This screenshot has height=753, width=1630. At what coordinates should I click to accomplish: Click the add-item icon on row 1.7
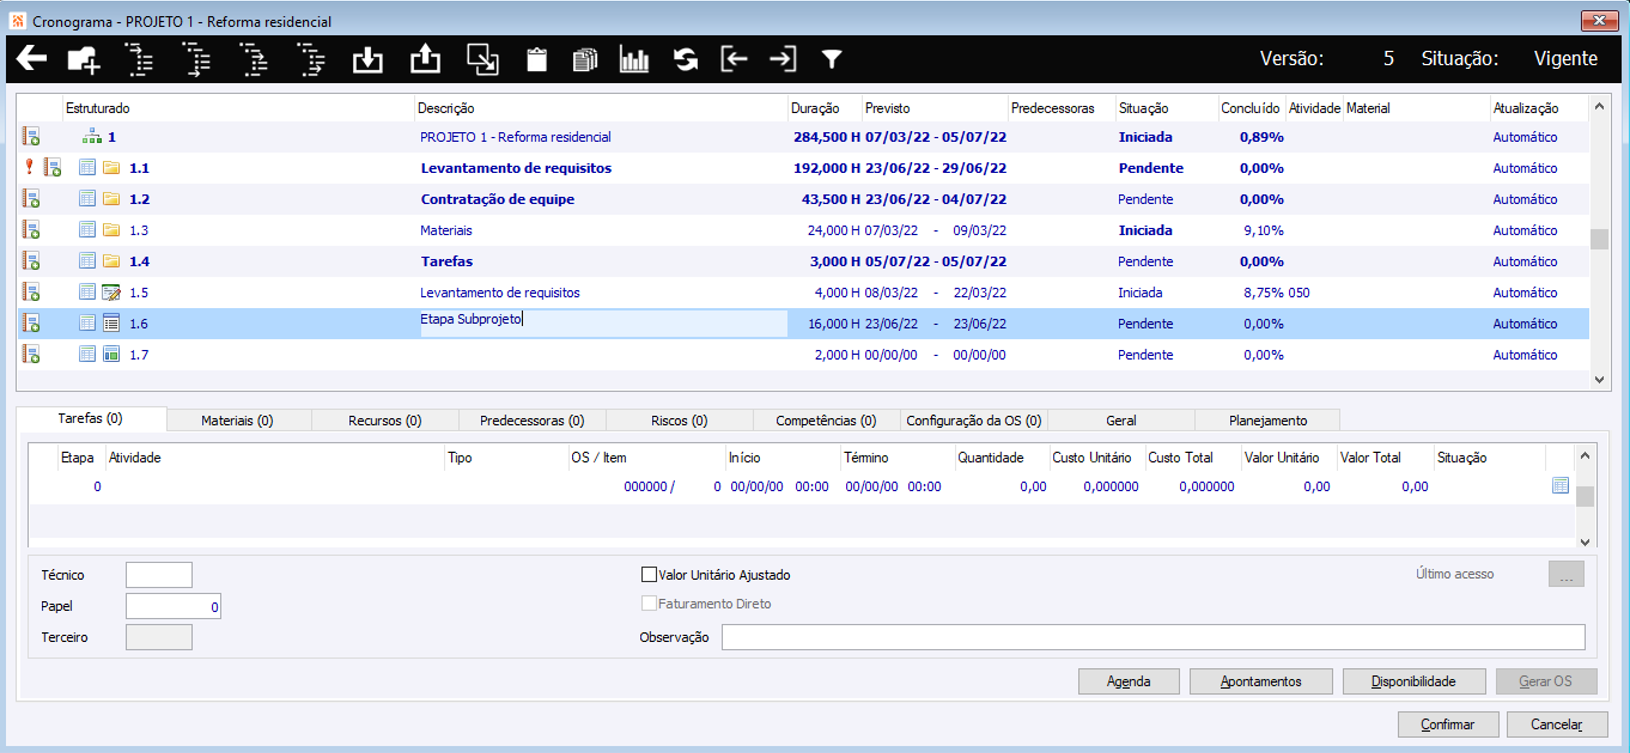(32, 355)
